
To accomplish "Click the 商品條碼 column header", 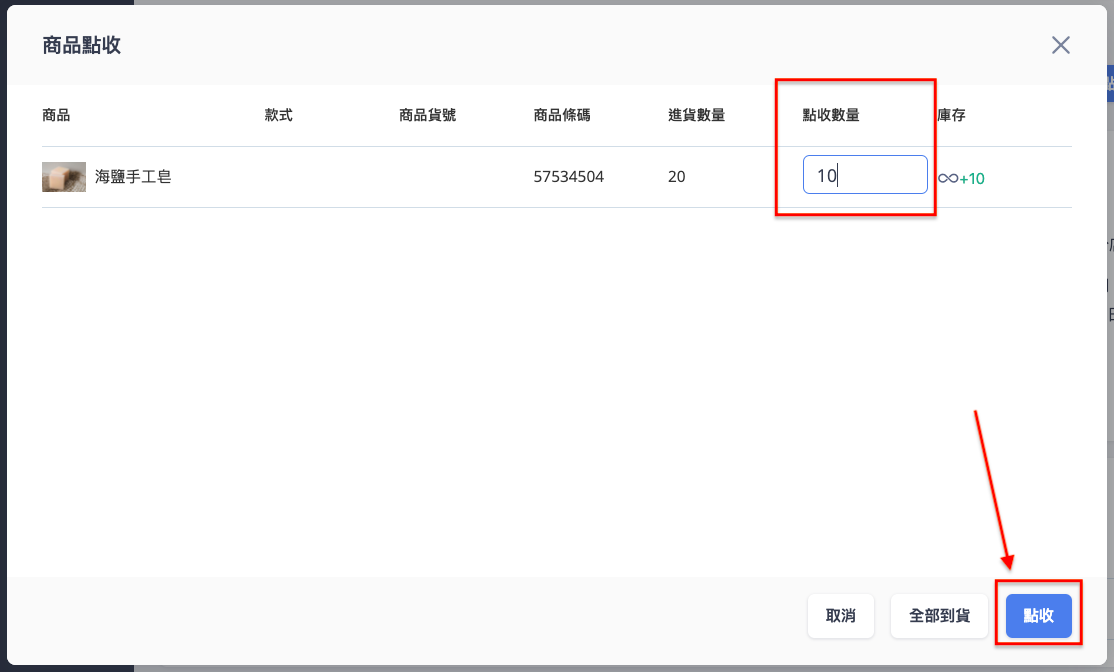I will pyautogui.click(x=562, y=115).
